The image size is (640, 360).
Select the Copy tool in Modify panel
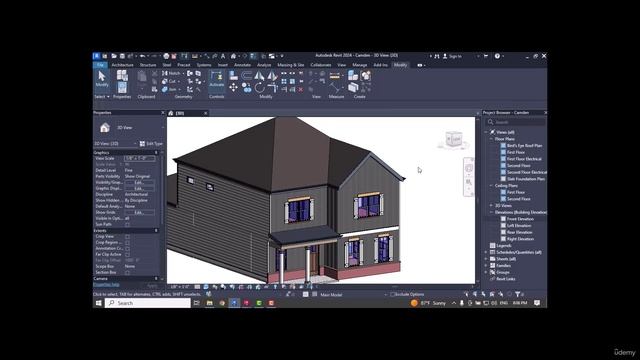point(247,87)
